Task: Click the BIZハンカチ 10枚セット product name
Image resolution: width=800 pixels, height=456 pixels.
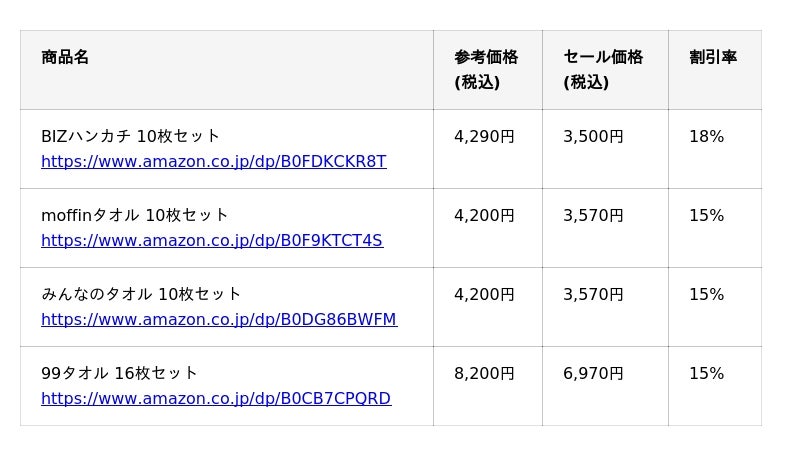Action: coord(130,136)
